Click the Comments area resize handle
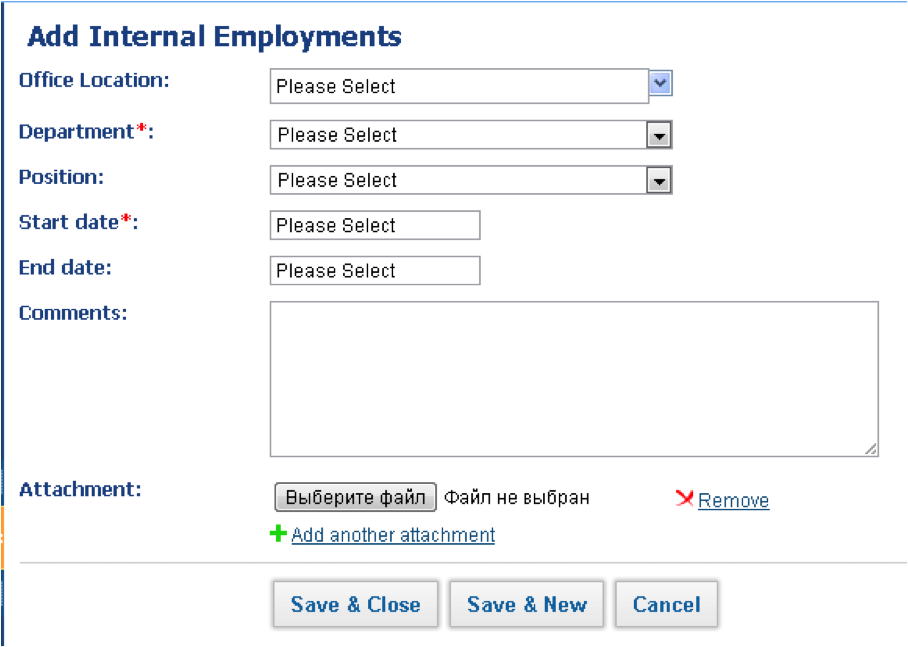The height and width of the screenshot is (647, 908). coord(870,449)
